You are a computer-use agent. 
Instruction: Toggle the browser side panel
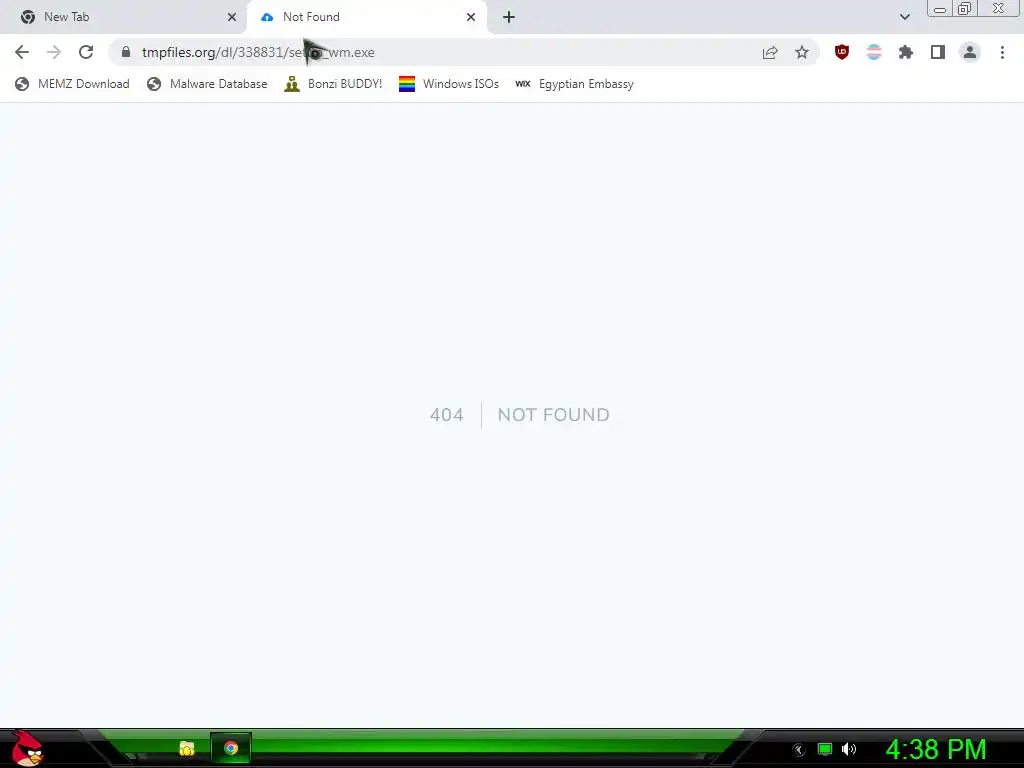[x=938, y=52]
